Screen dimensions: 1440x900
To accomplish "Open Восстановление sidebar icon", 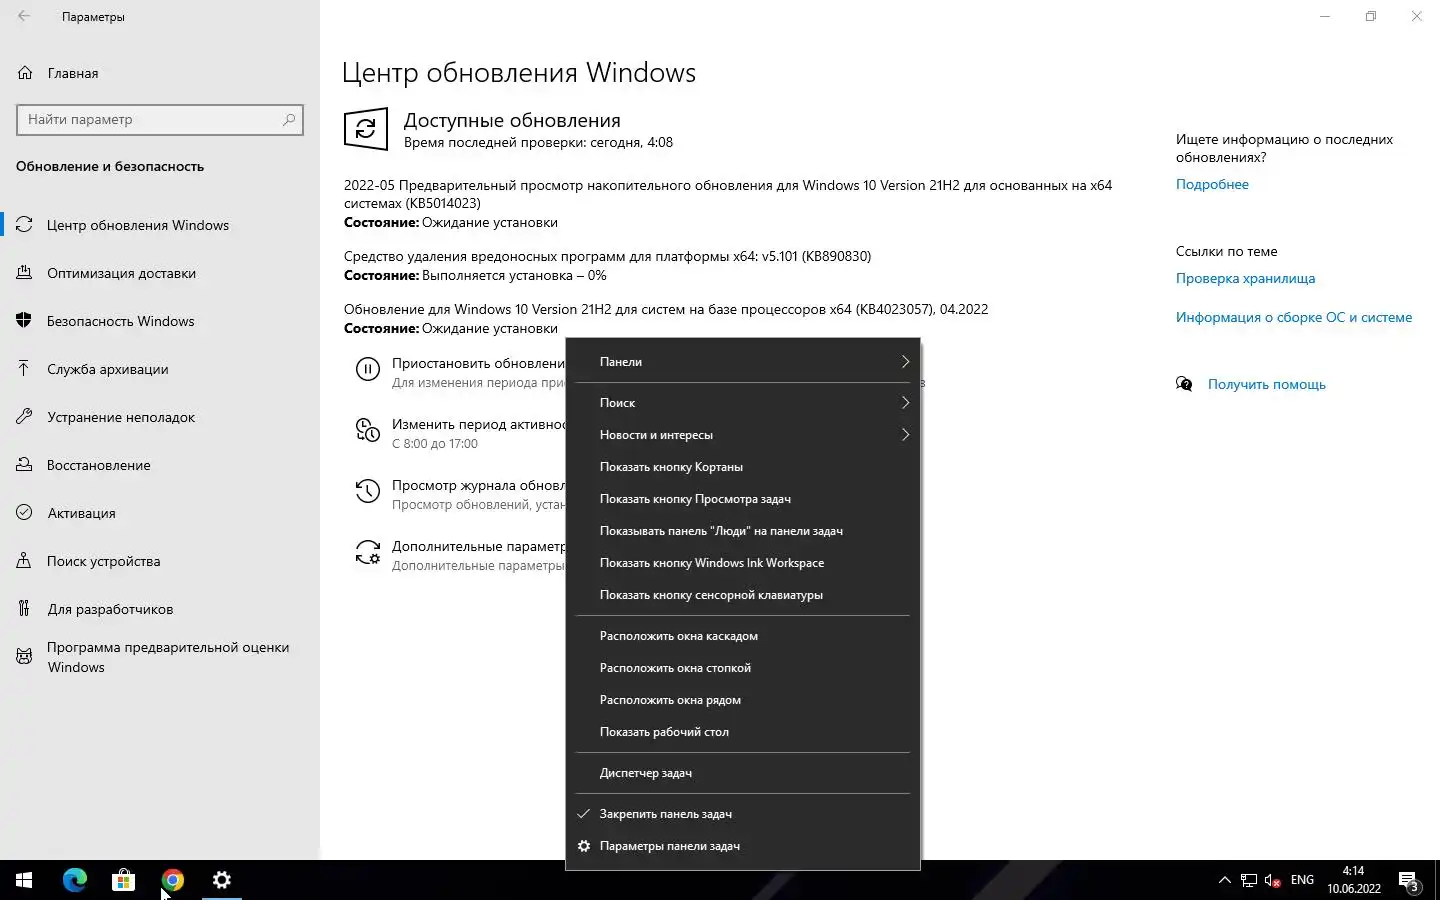I will point(24,465).
